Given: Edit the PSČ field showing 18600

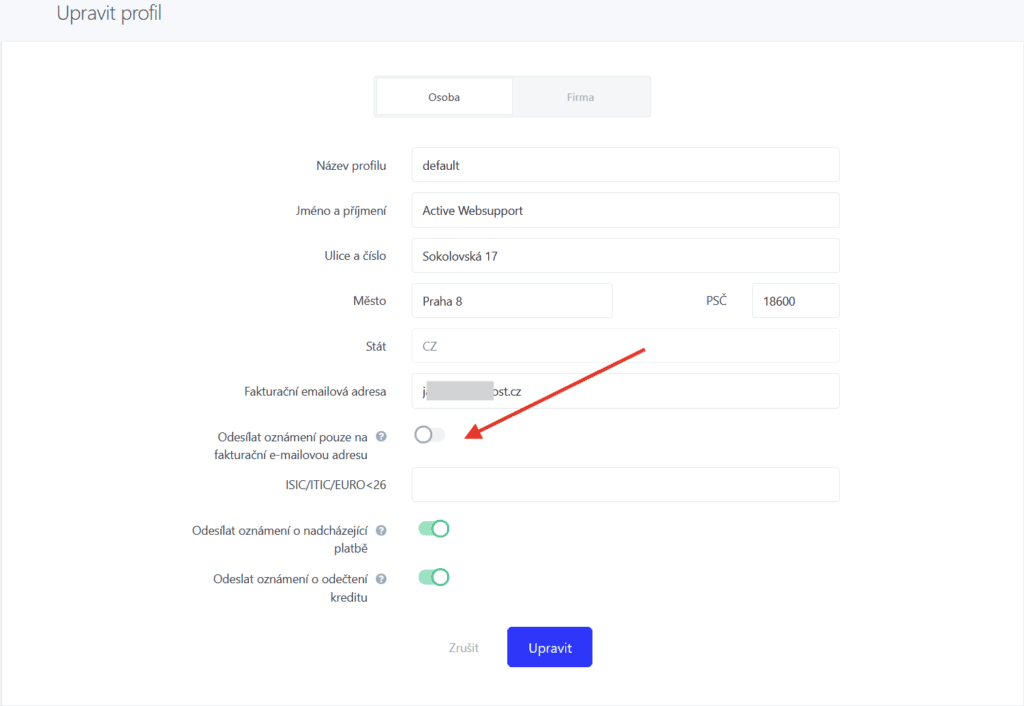Looking at the screenshot, I should 795,301.
